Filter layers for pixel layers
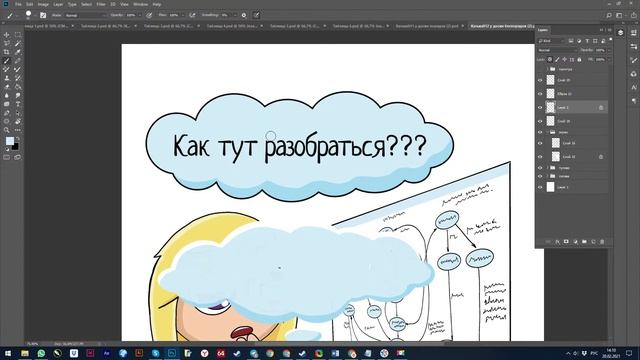640x360 pixels. click(x=571, y=41)
